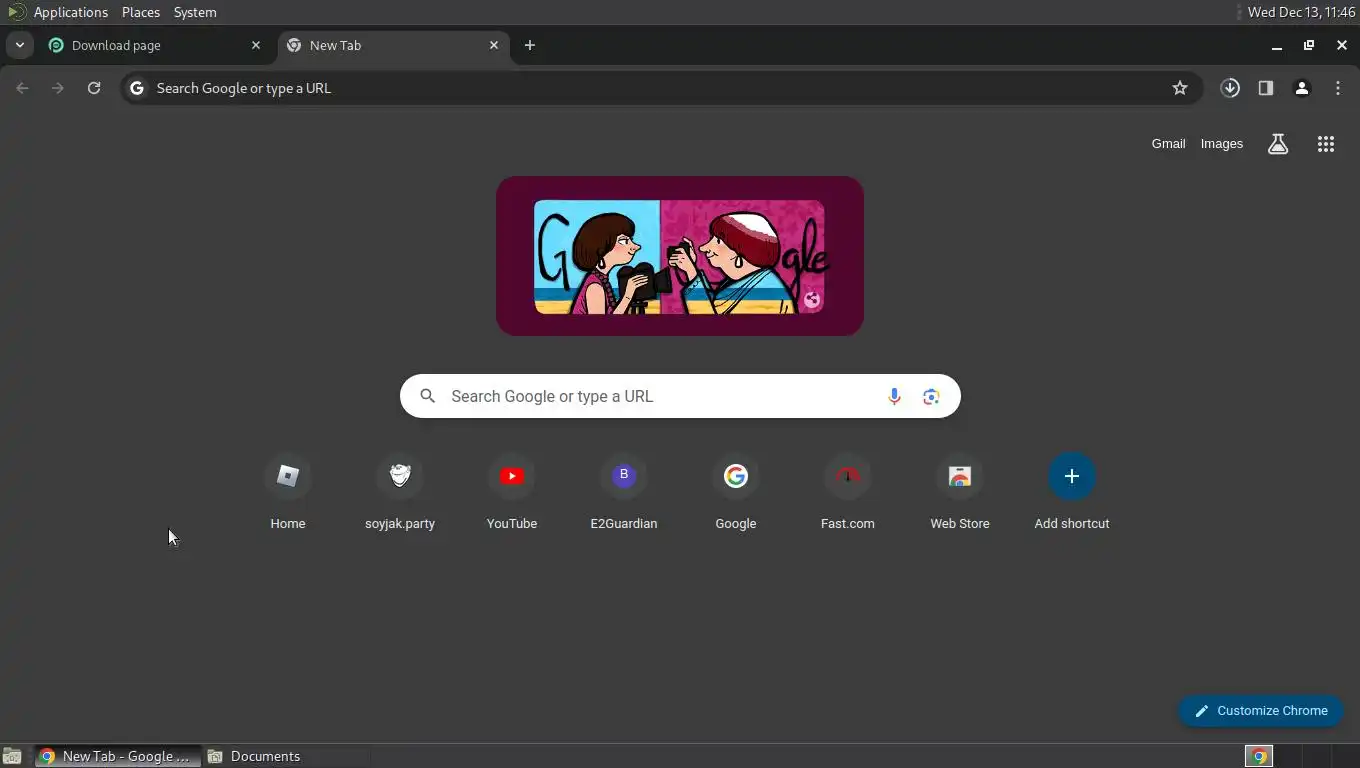1360x768 pixels.
Task: Share the doodle via the share icon
Action: tap(812, 299)
